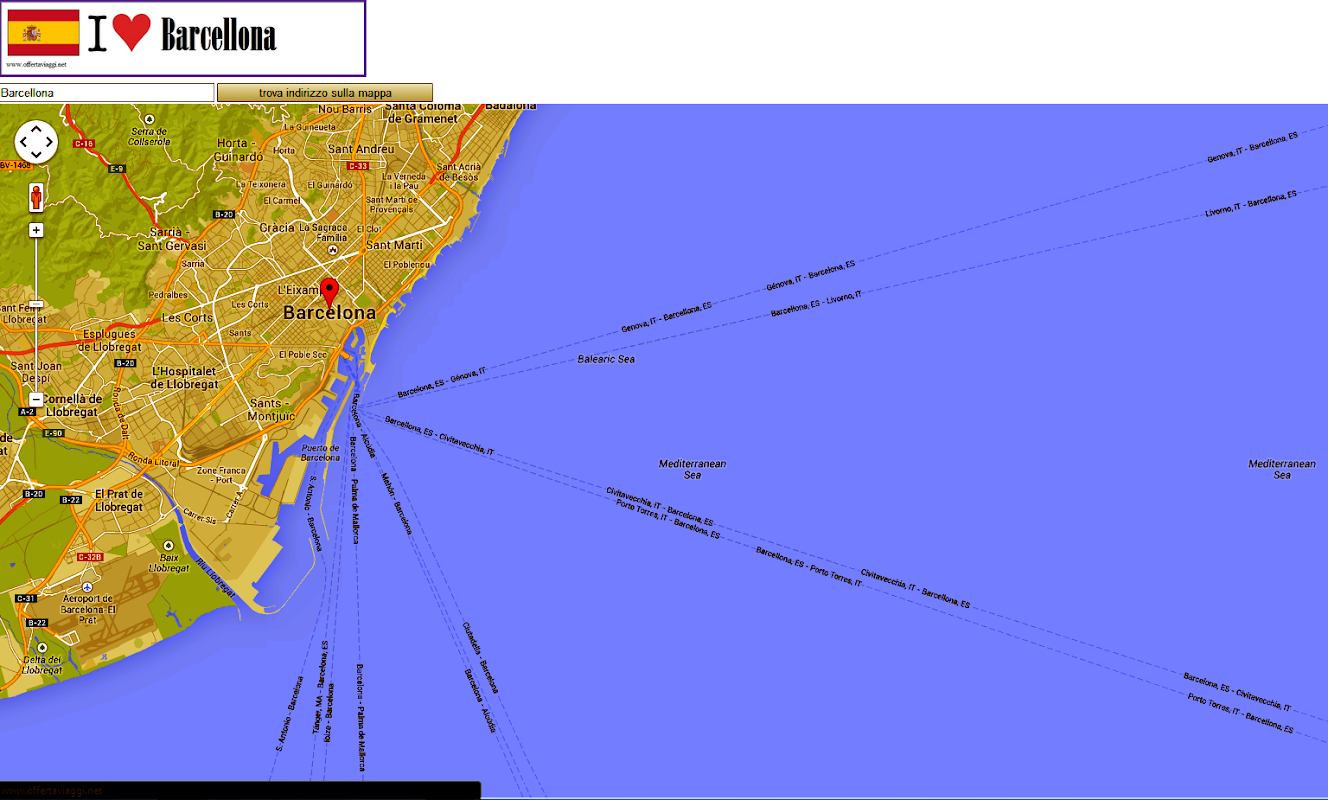Zoom out with the minus button
Viewport: 1328px width, 800px height.
36,399
